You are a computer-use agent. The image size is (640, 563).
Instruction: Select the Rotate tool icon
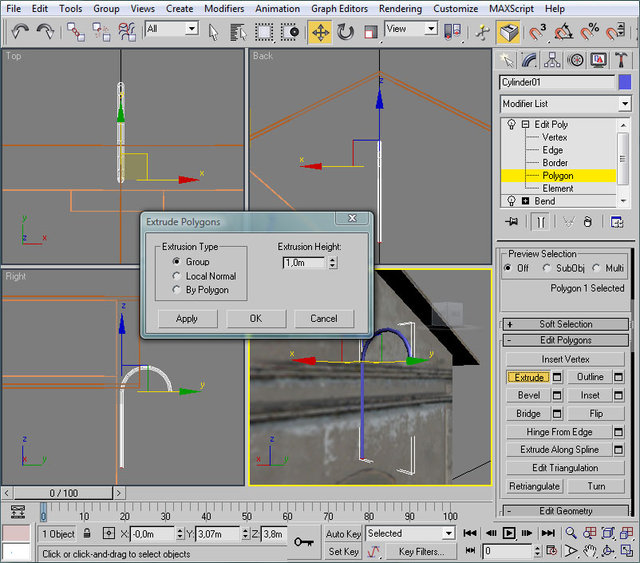pyautogui.click(x=345, y=31)
